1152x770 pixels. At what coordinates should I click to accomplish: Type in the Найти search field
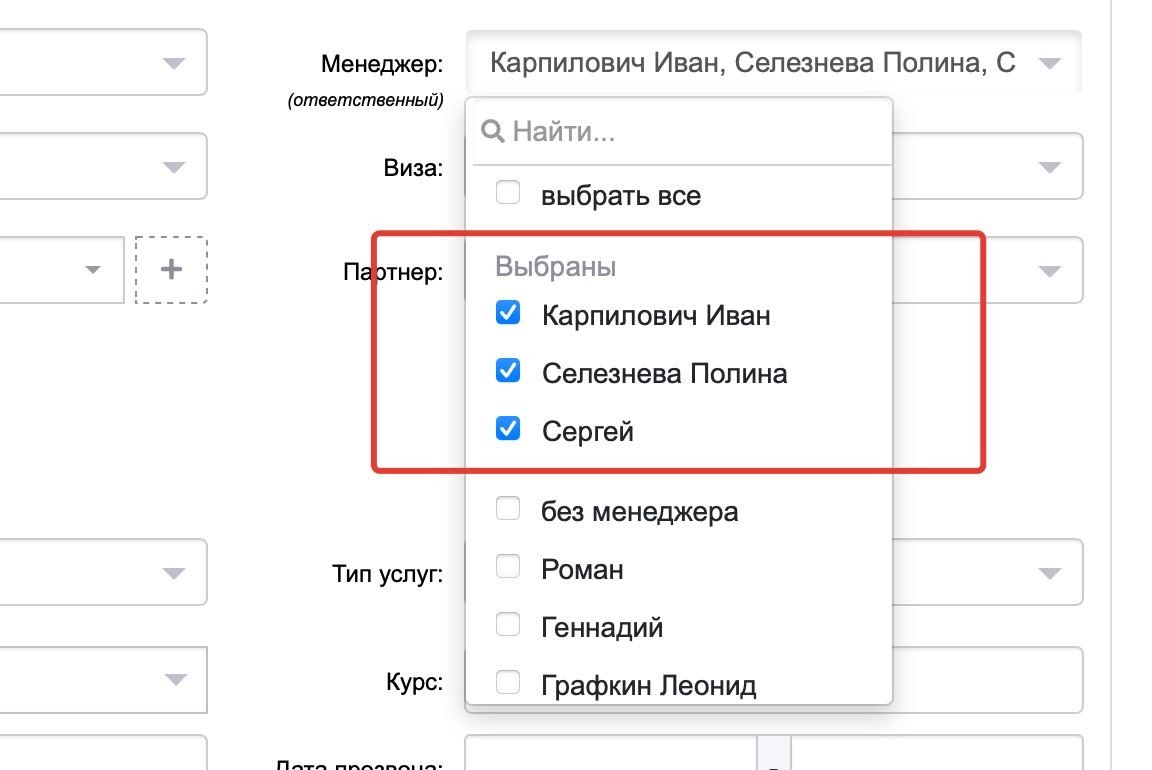tap(690, 131)
